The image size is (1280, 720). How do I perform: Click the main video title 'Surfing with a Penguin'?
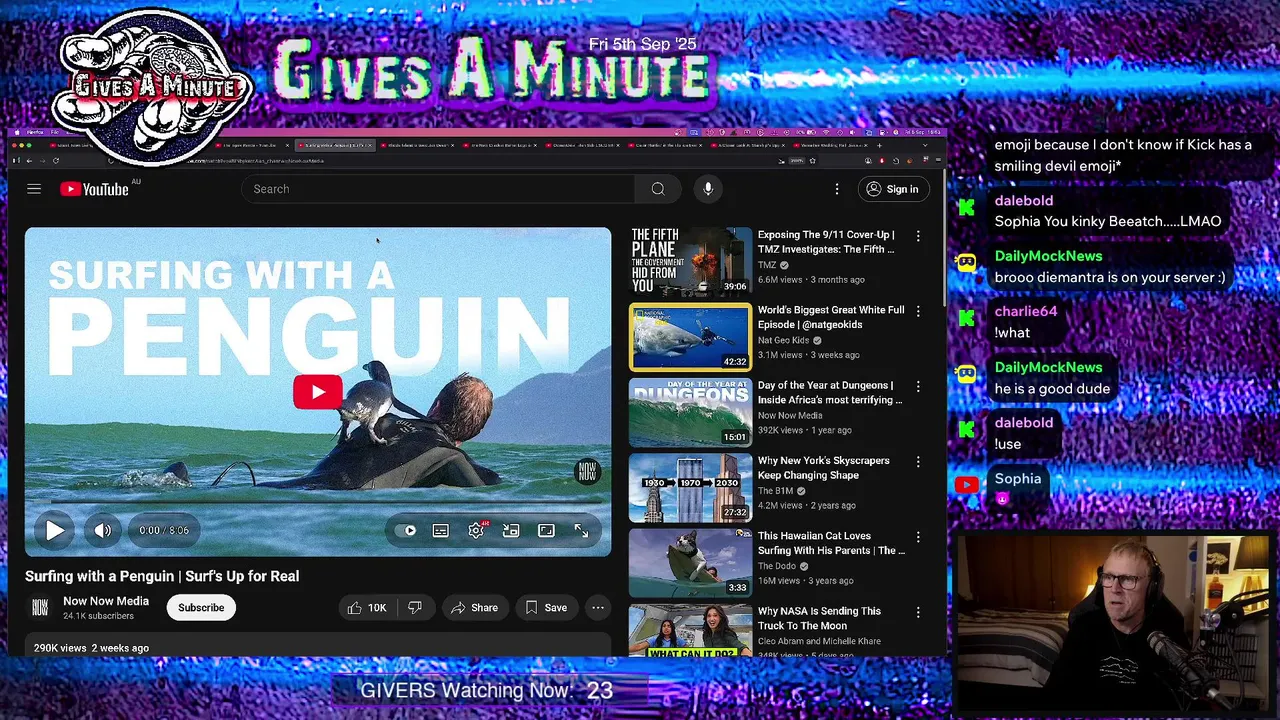(x=162, y=576)
